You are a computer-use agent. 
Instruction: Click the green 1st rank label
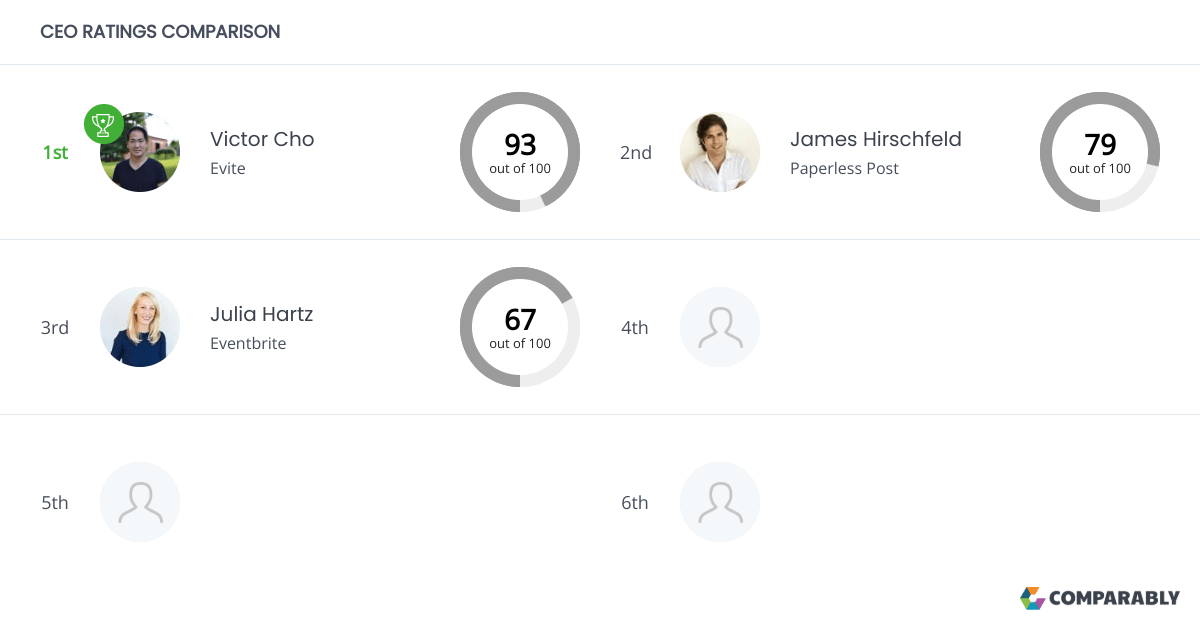(55, 152)
